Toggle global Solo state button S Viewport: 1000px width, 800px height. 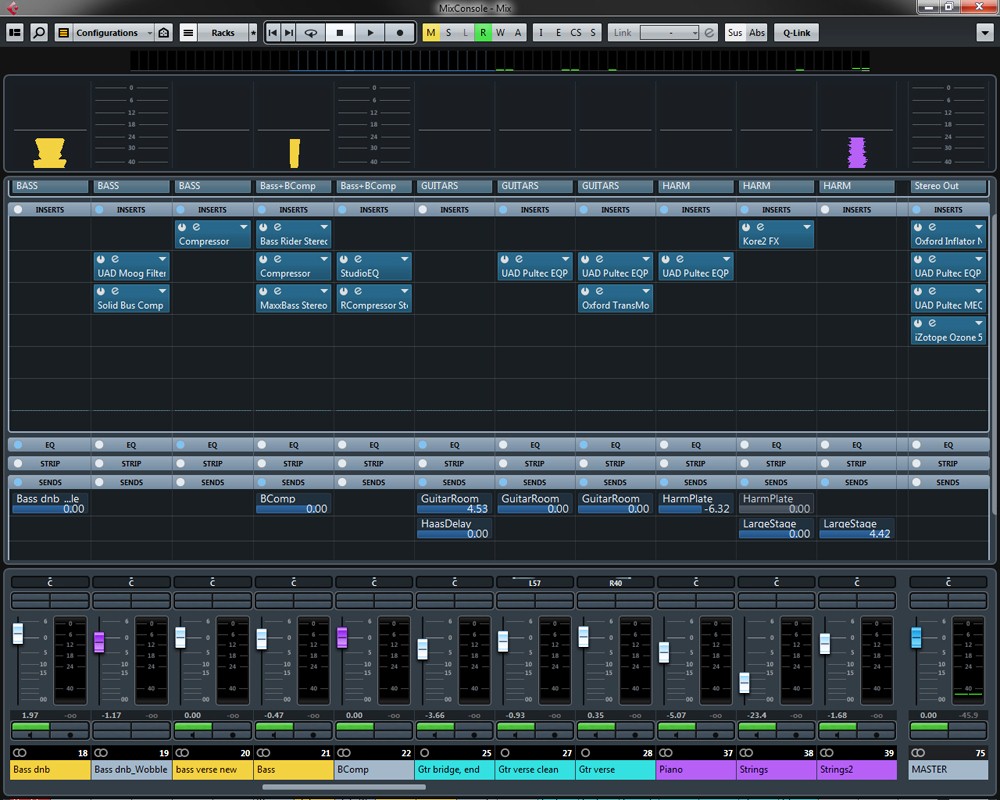click(448, 33)
